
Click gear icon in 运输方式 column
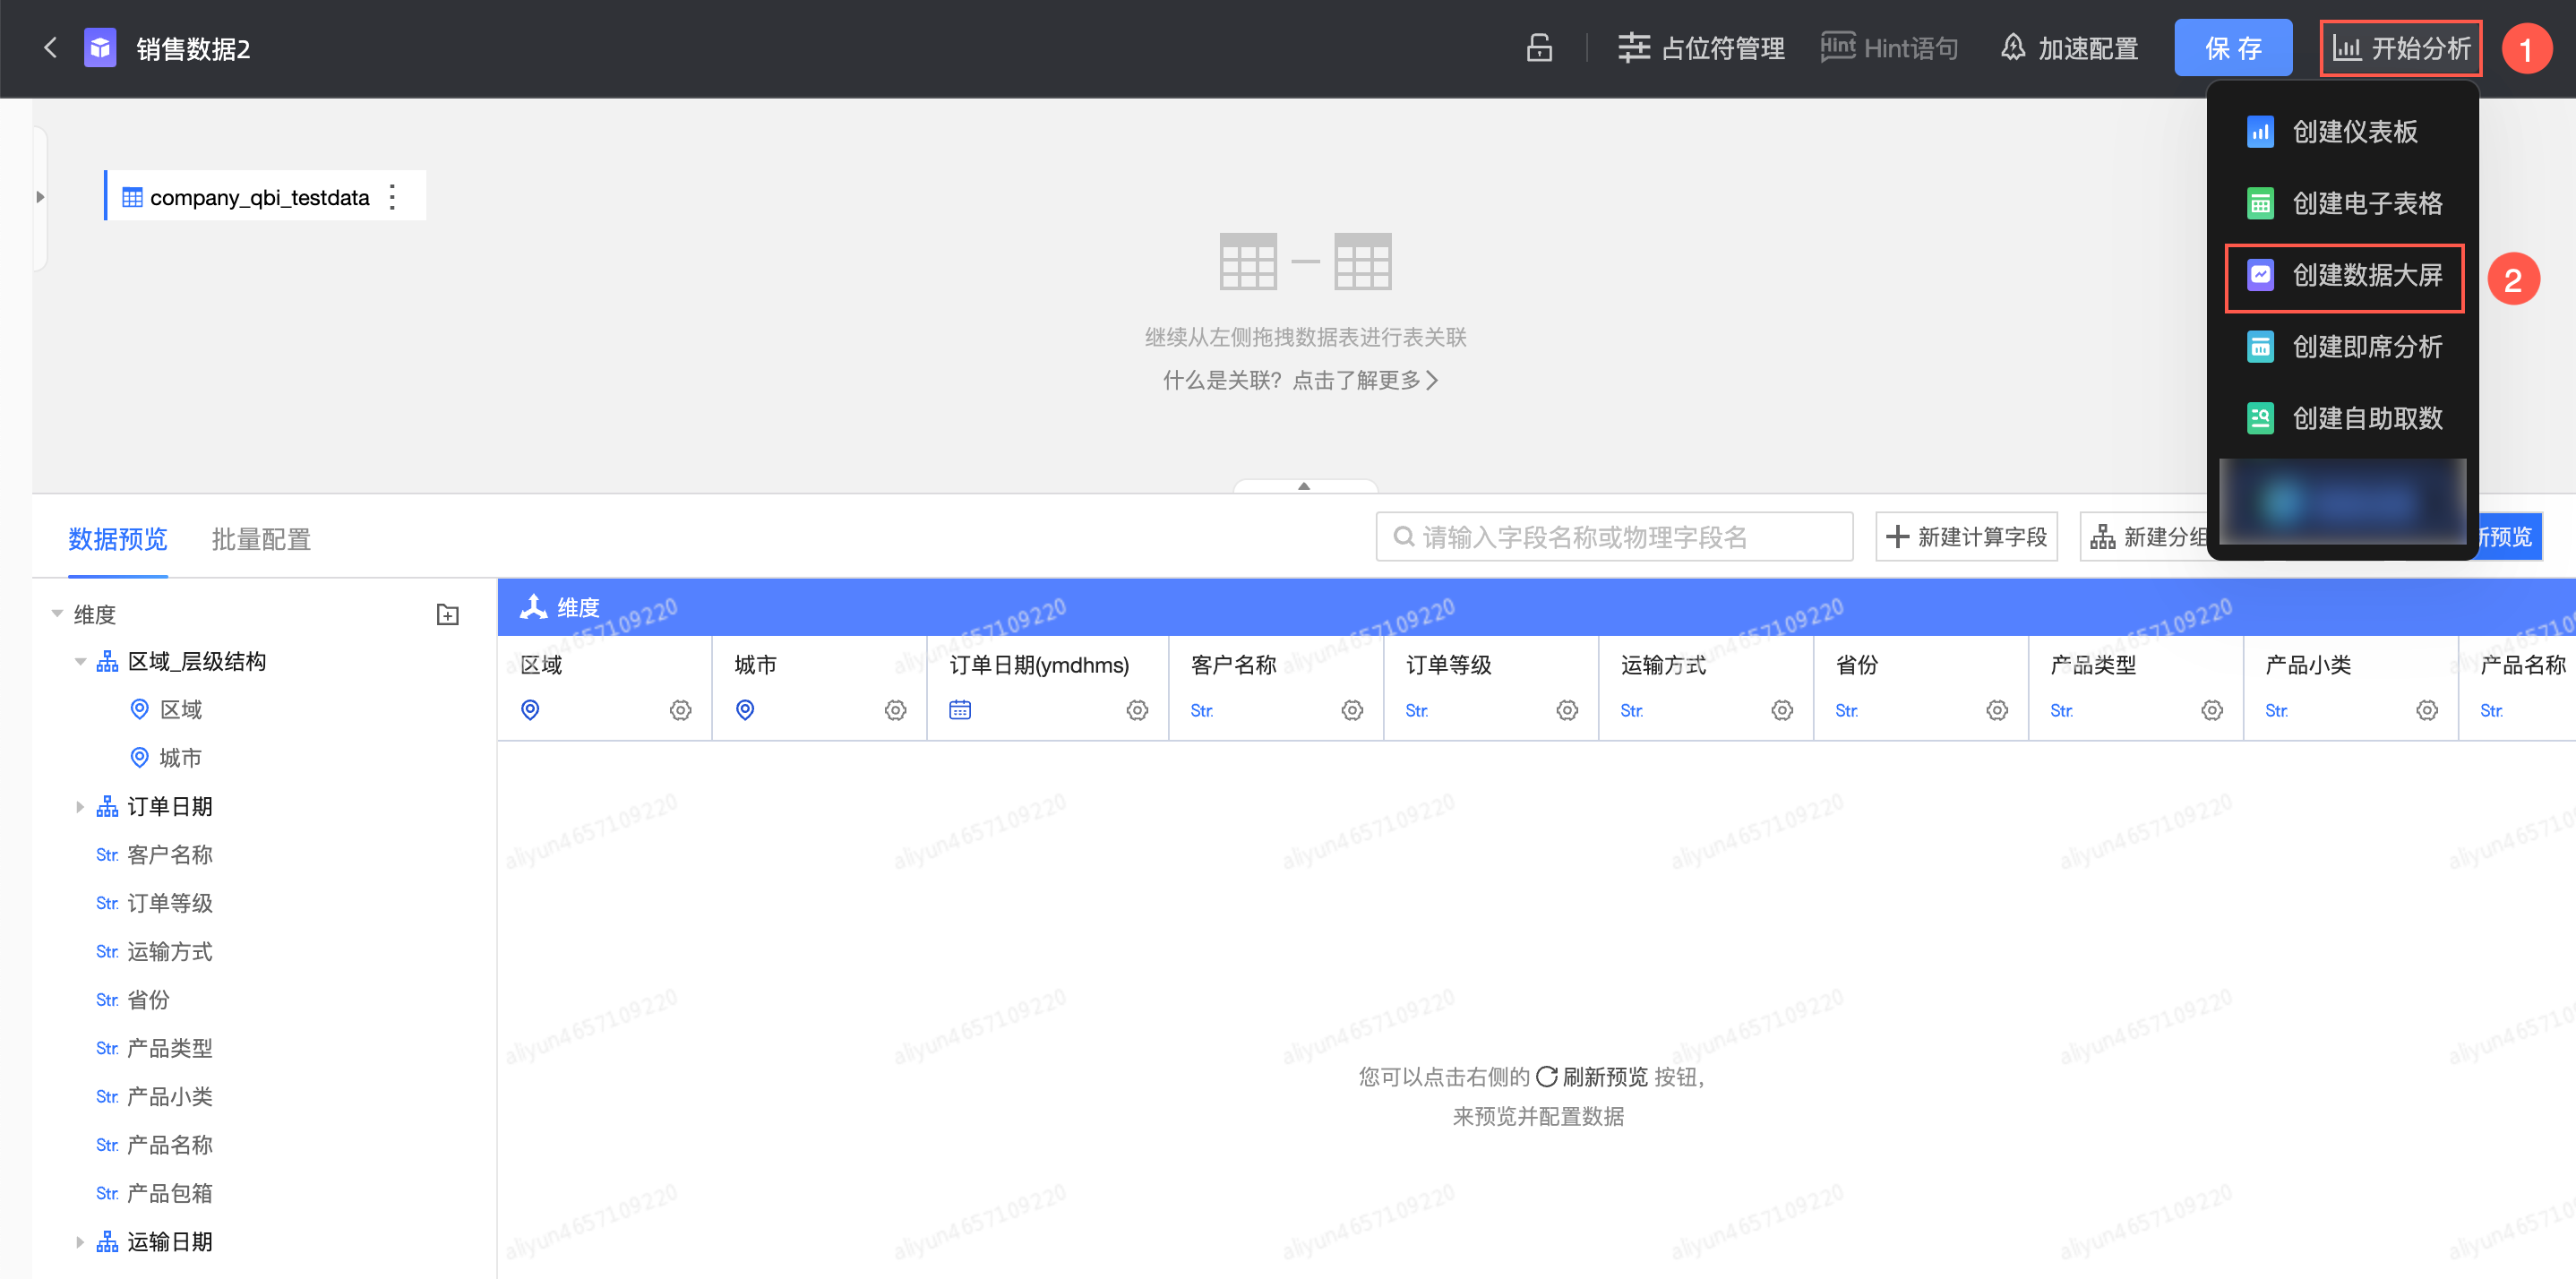1782,710
